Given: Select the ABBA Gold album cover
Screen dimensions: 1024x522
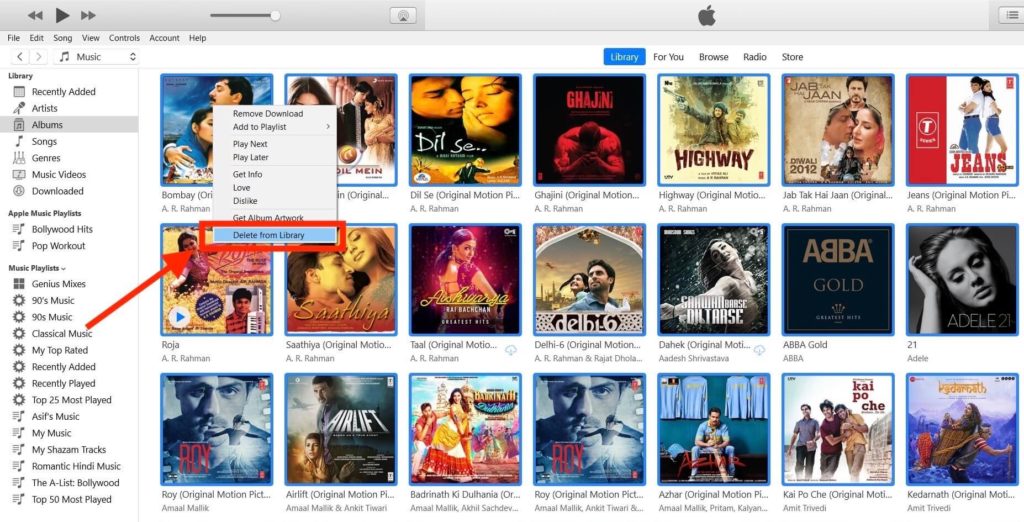Looking at the screenshot, I should [x=837, y=279].
